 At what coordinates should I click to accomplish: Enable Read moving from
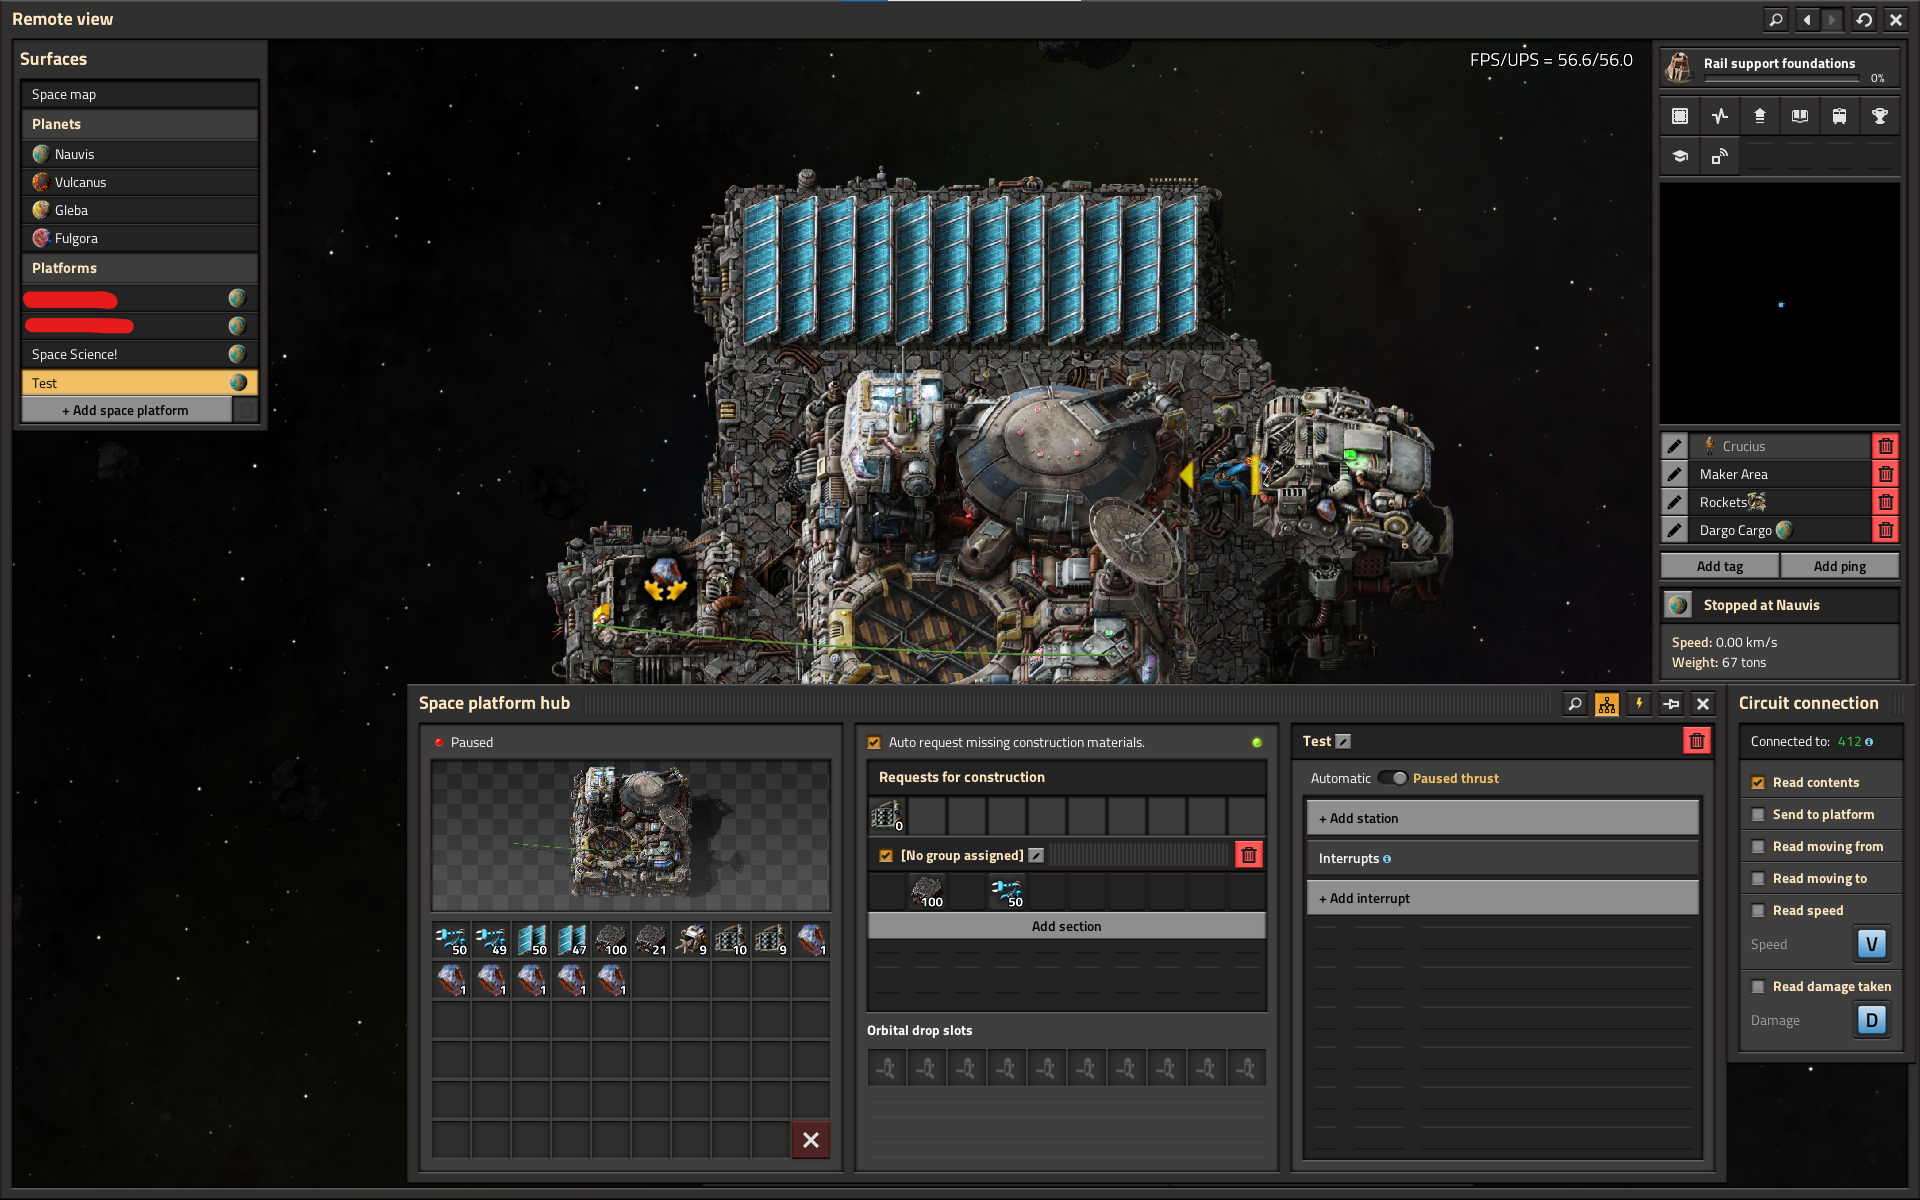click(1758, 847)
